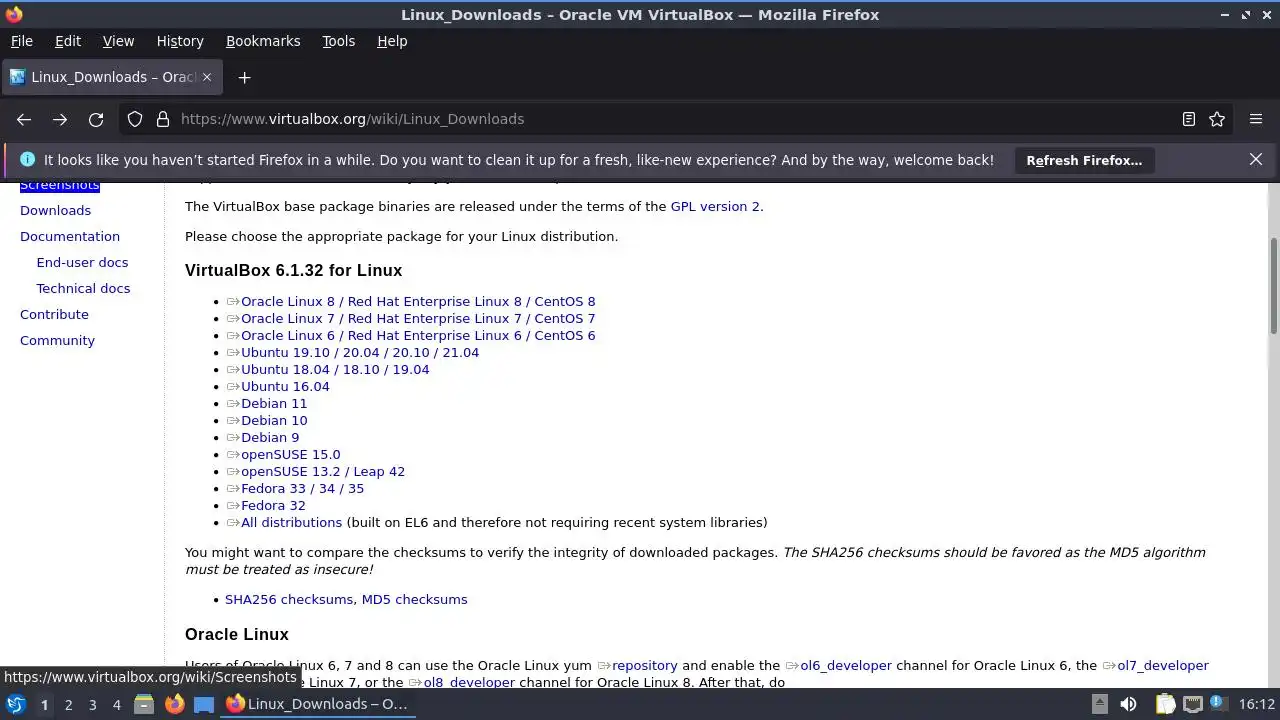Screen dimensions: 1280x720
Task: Follow the GPL version 2 link
Action: [x=715, y=206]
